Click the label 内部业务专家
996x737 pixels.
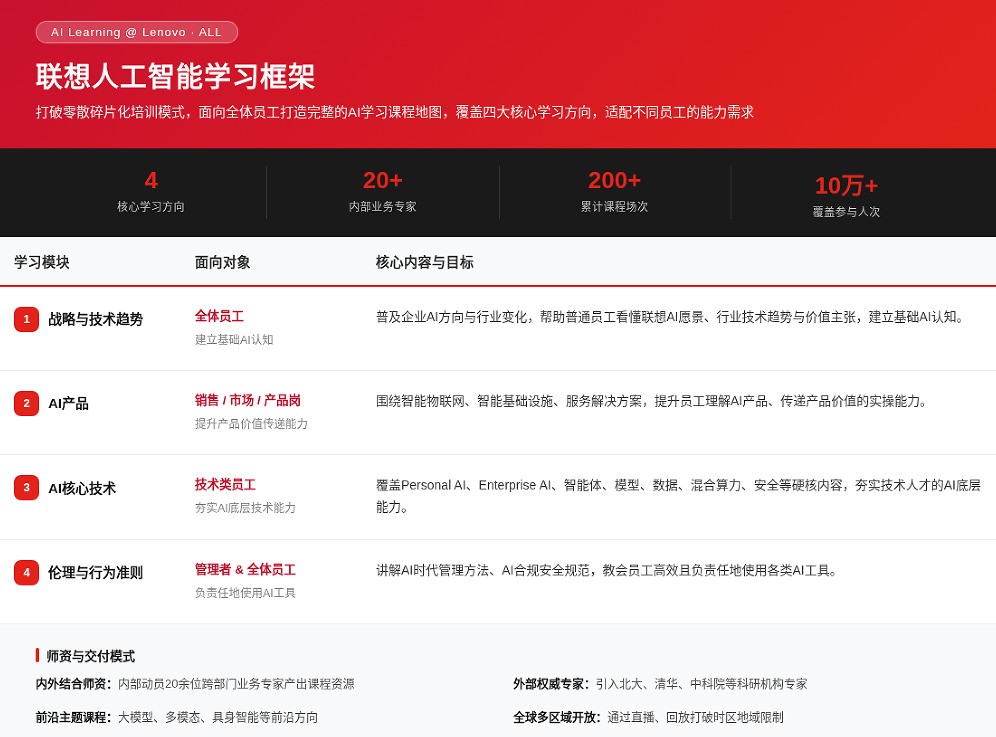click(x=382, y=206)
